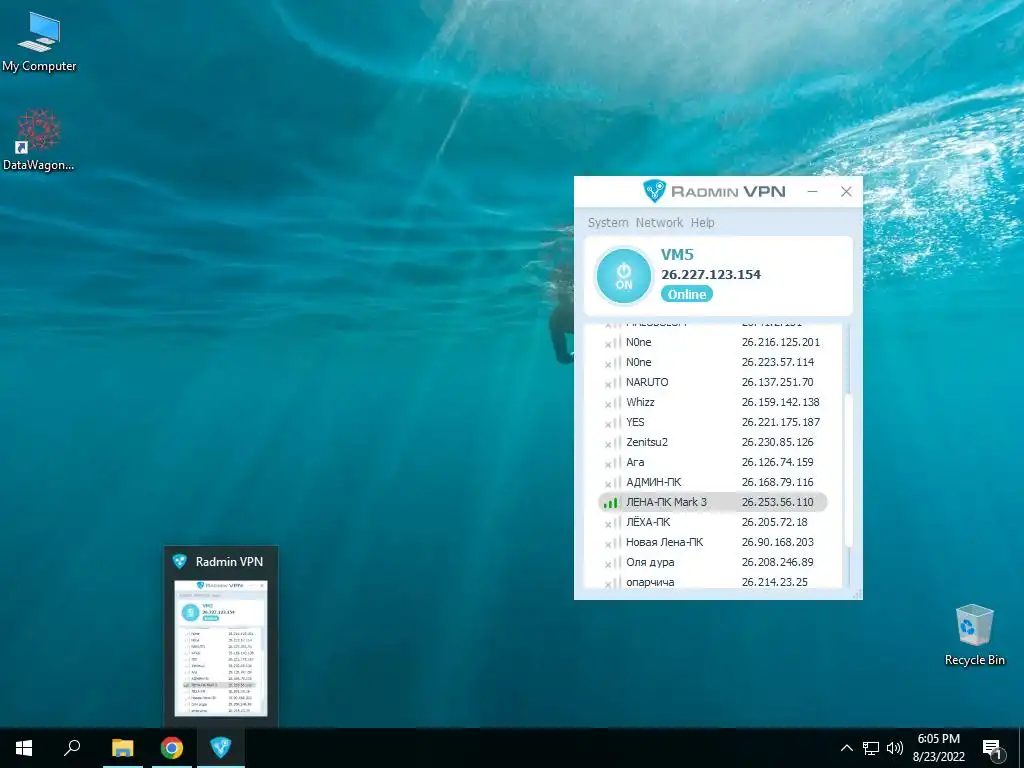Image resolution: width=1024 pixels, height=768 pixels.
Task: Select the DataWagon desktop shortcut
Action: (39, 140)
